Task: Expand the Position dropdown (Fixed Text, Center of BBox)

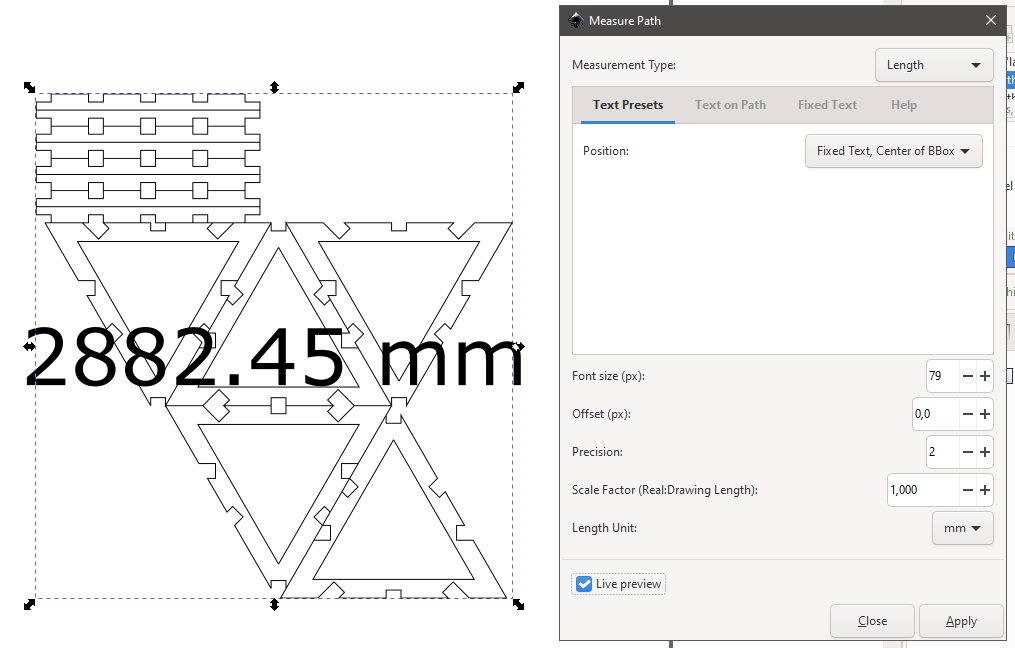Action: coord(893,151)
